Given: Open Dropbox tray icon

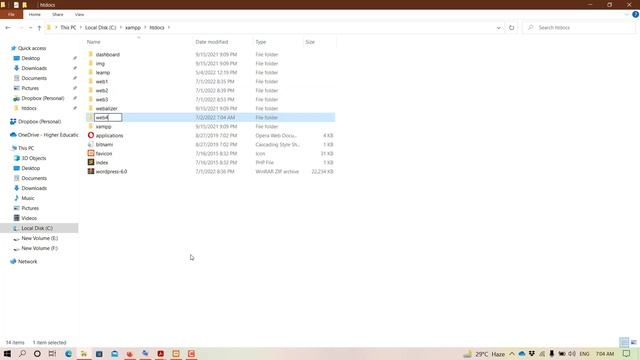Looking at the screenshot, I should click(531, 354).
